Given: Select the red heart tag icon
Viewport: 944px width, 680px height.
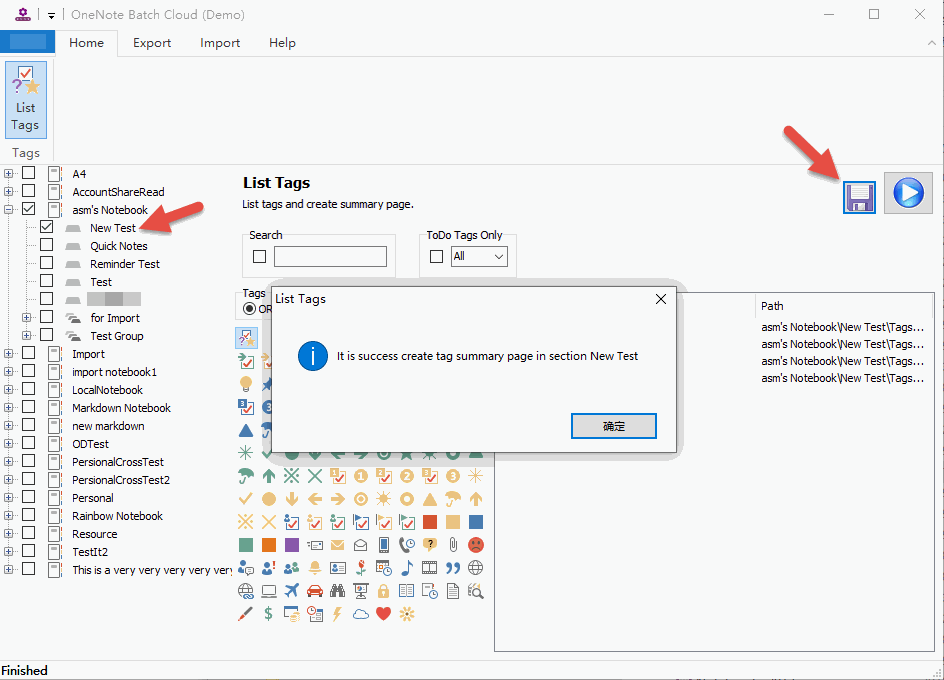Looking at the screenshot, I should click(x=384, y=614).
